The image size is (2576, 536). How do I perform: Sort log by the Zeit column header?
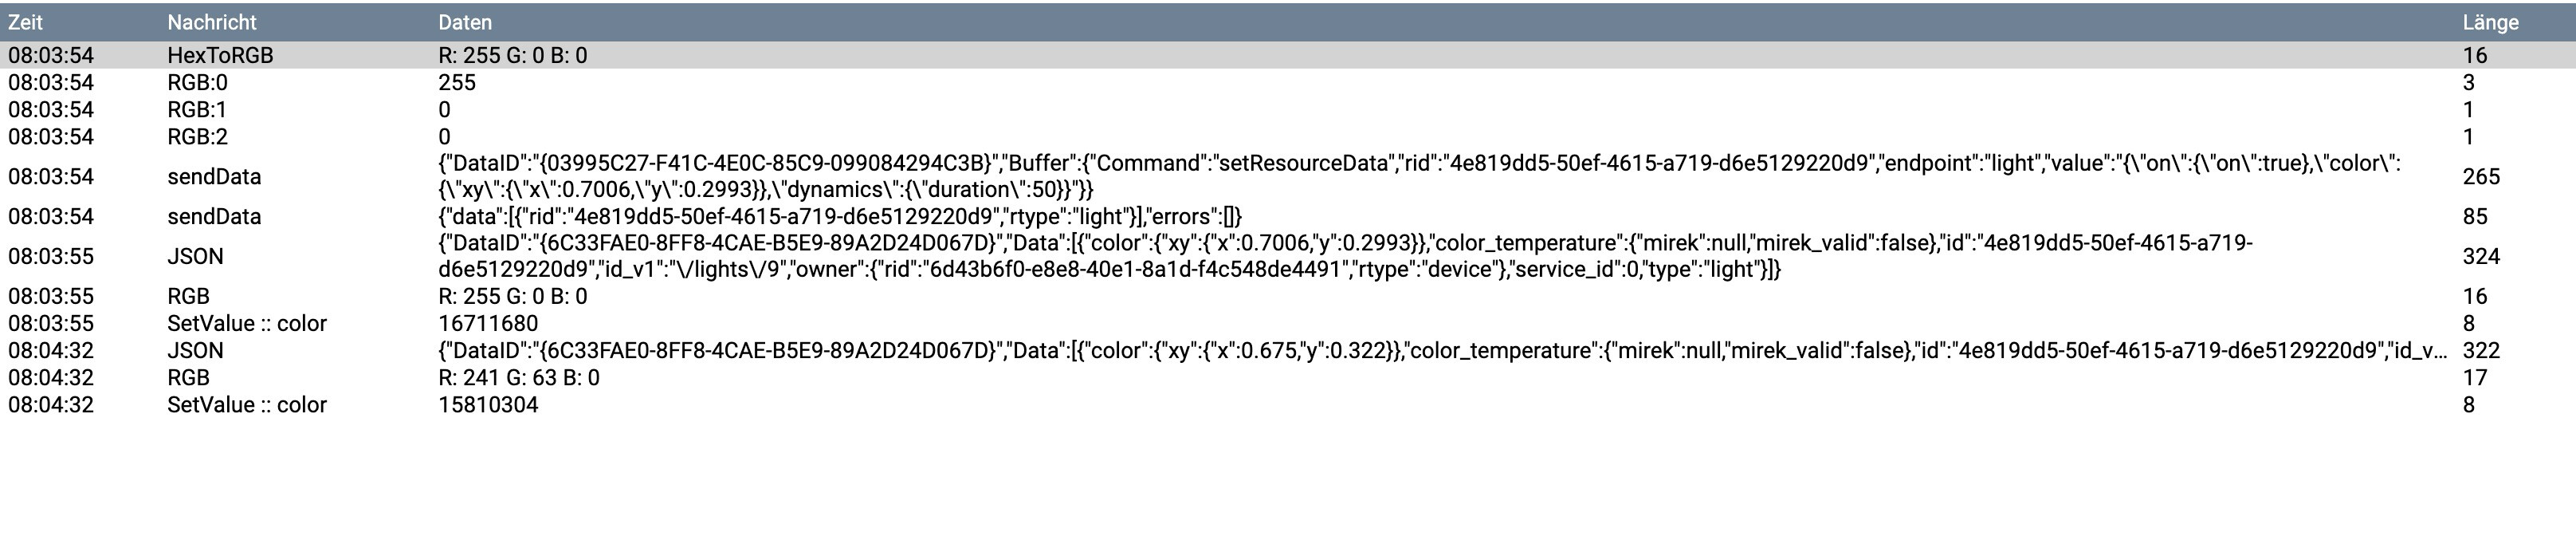pos(26,22)
